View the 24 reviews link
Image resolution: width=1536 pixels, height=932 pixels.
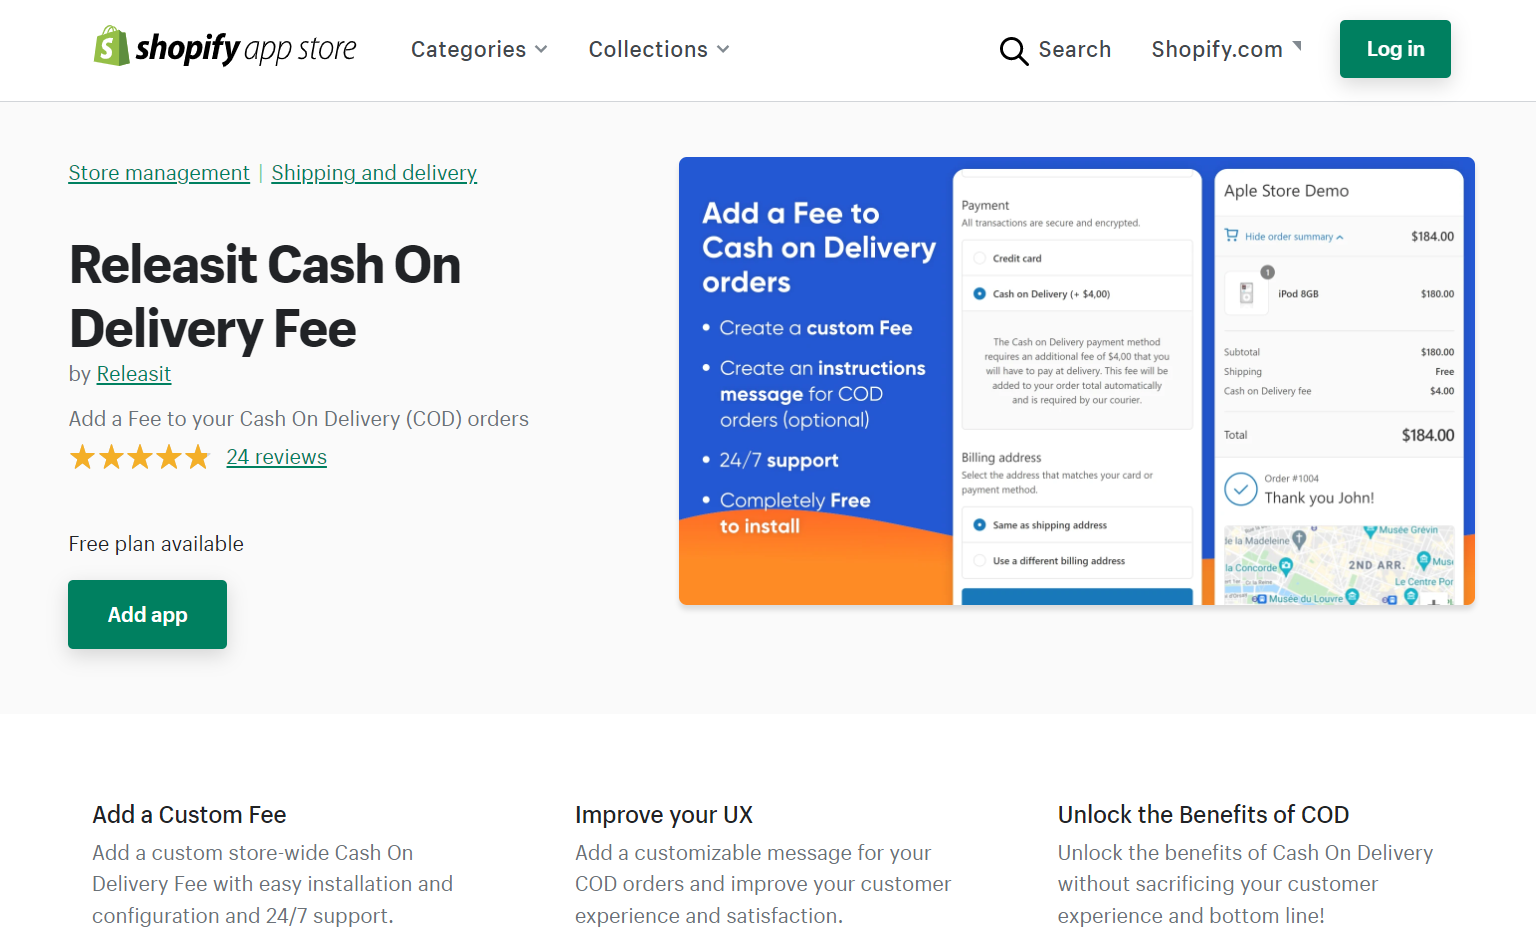276,457
